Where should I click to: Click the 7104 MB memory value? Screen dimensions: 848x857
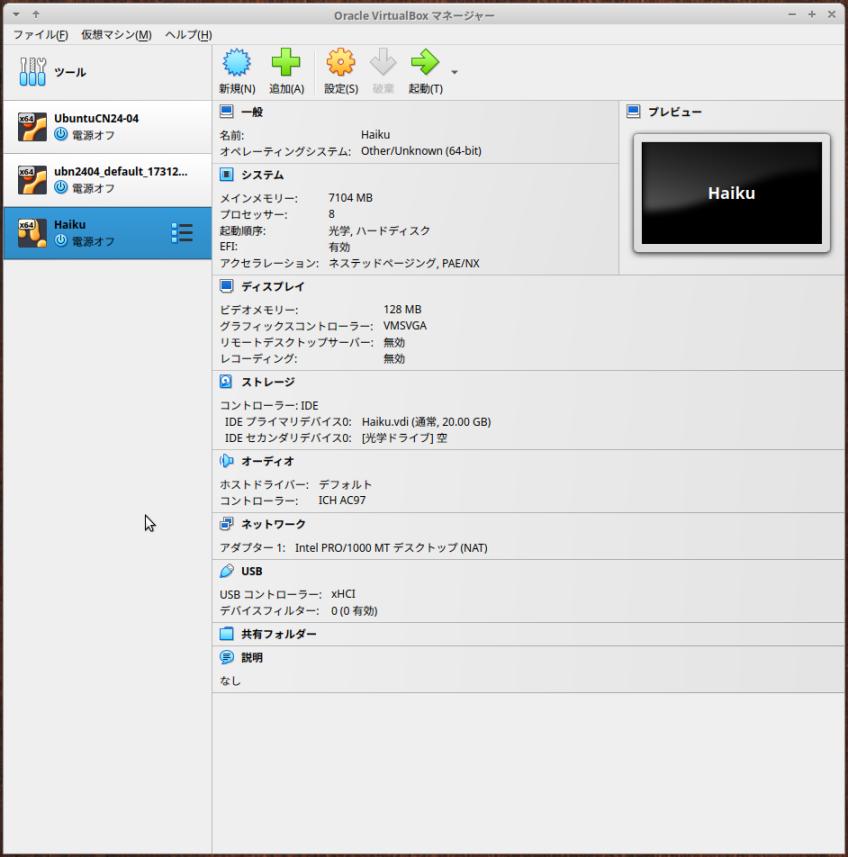click(350, 198)
